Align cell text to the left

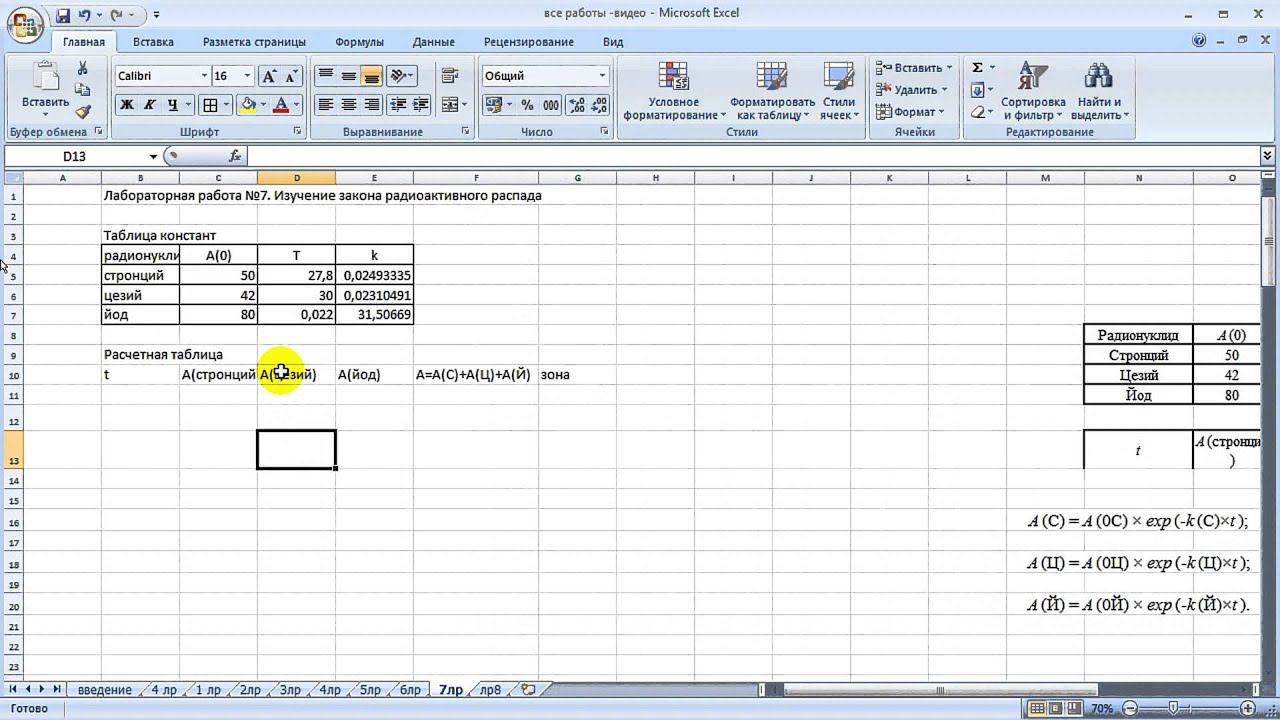point(325,104)
